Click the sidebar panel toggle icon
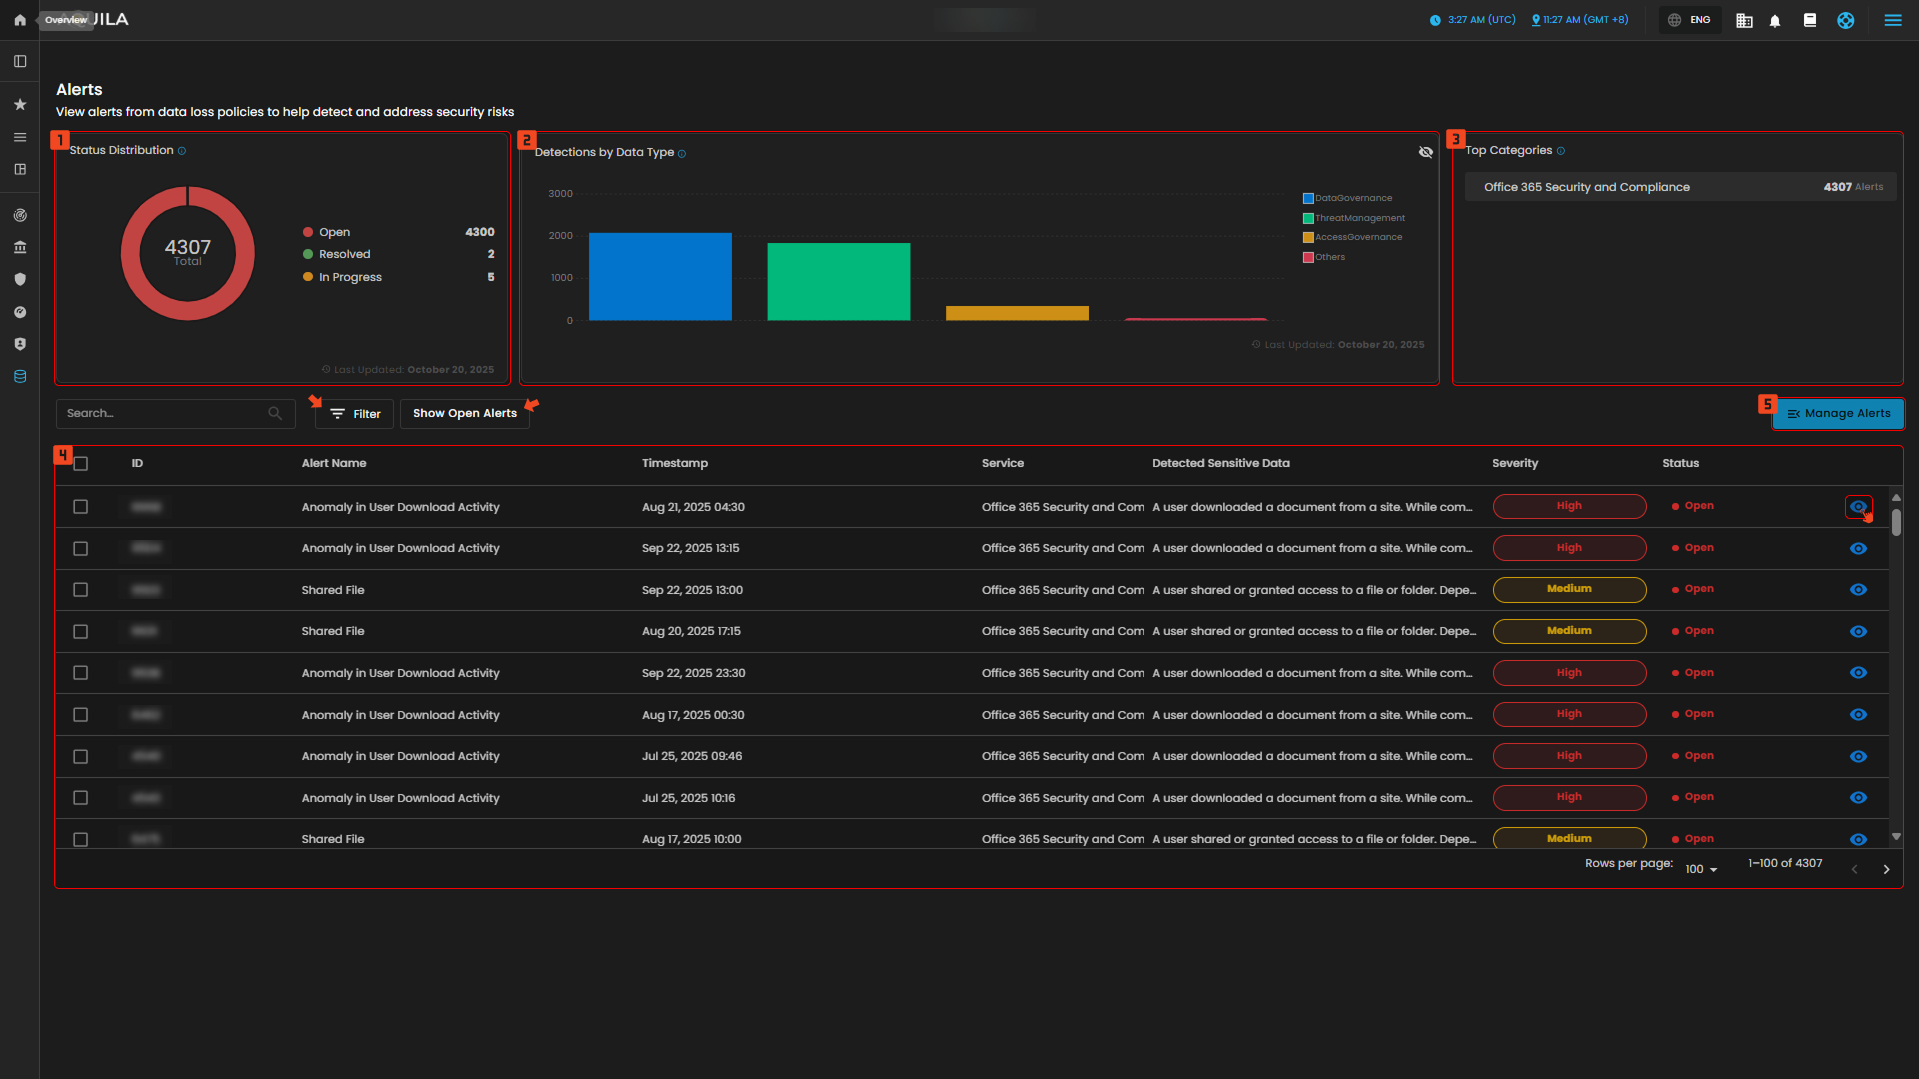1919x1079 pixels. (19, 61)
